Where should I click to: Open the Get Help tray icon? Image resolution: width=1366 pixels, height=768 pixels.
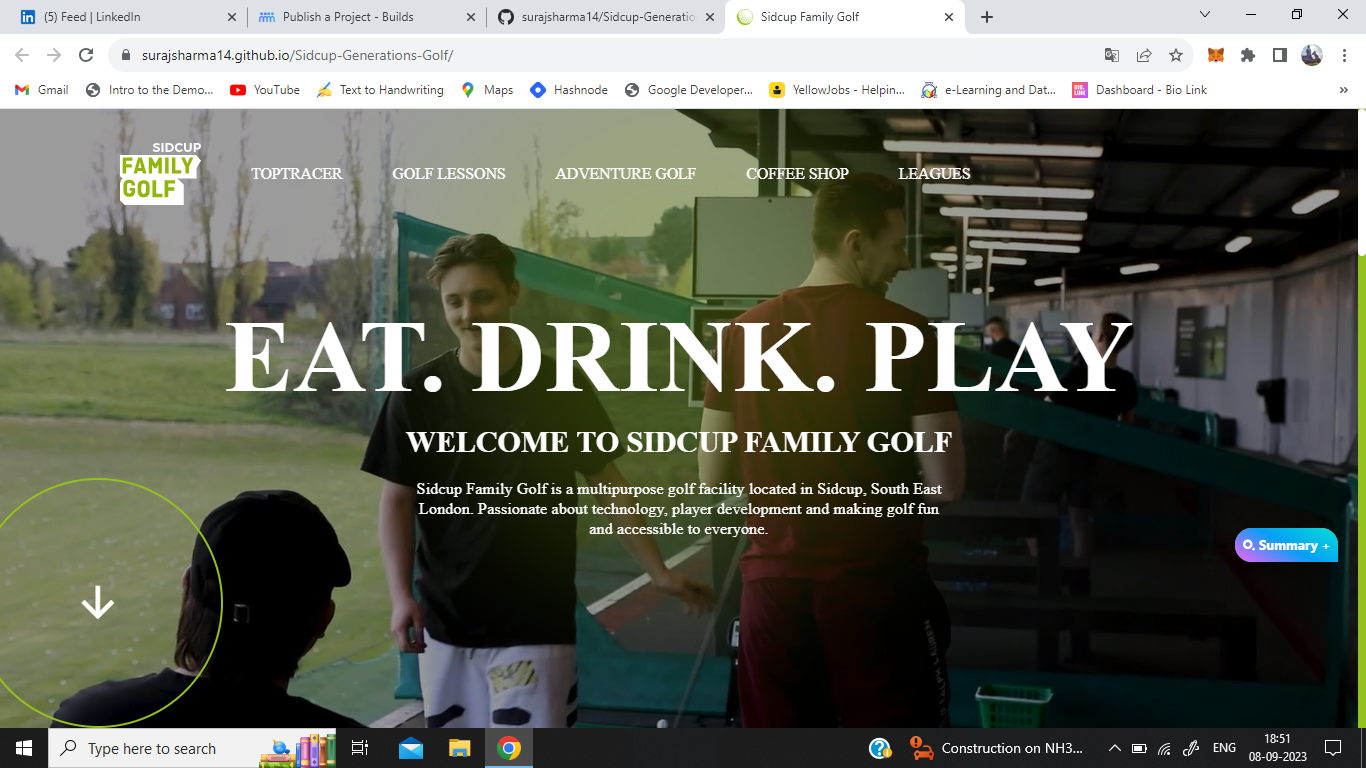[880, 748]
